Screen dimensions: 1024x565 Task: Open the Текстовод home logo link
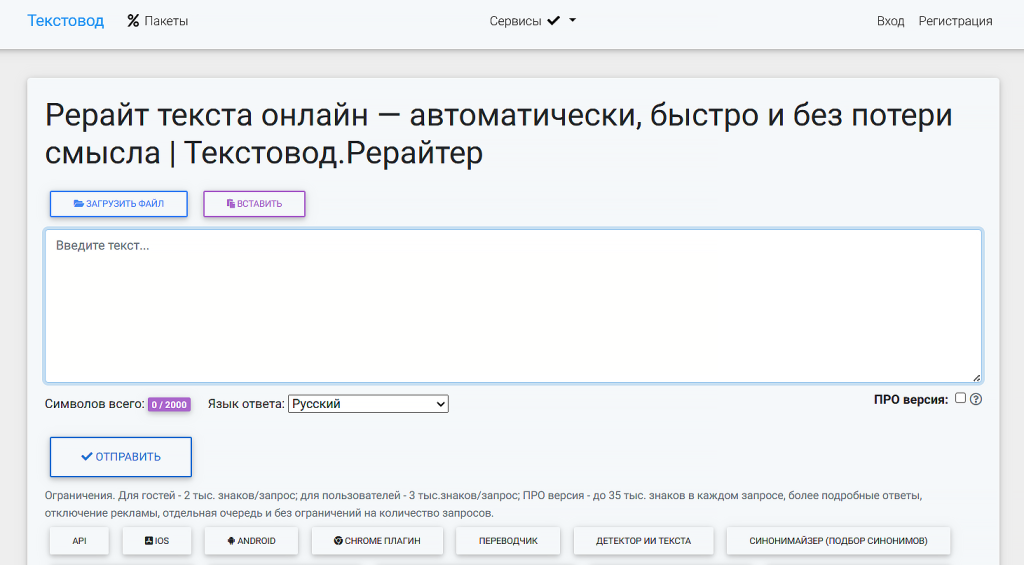click(65, 21)
